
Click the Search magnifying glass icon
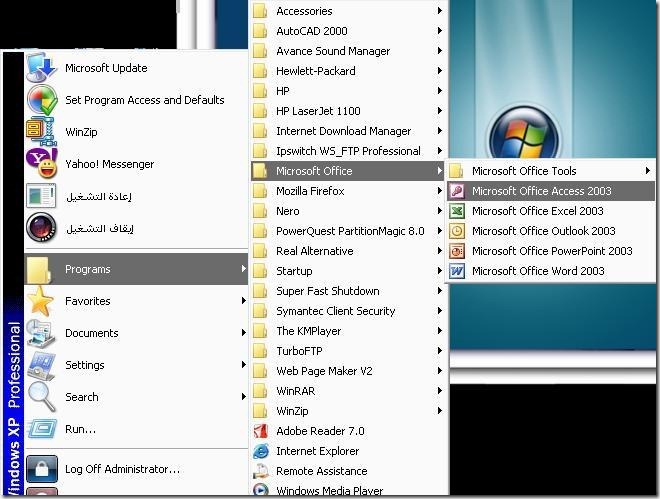(x=41, y=397)
